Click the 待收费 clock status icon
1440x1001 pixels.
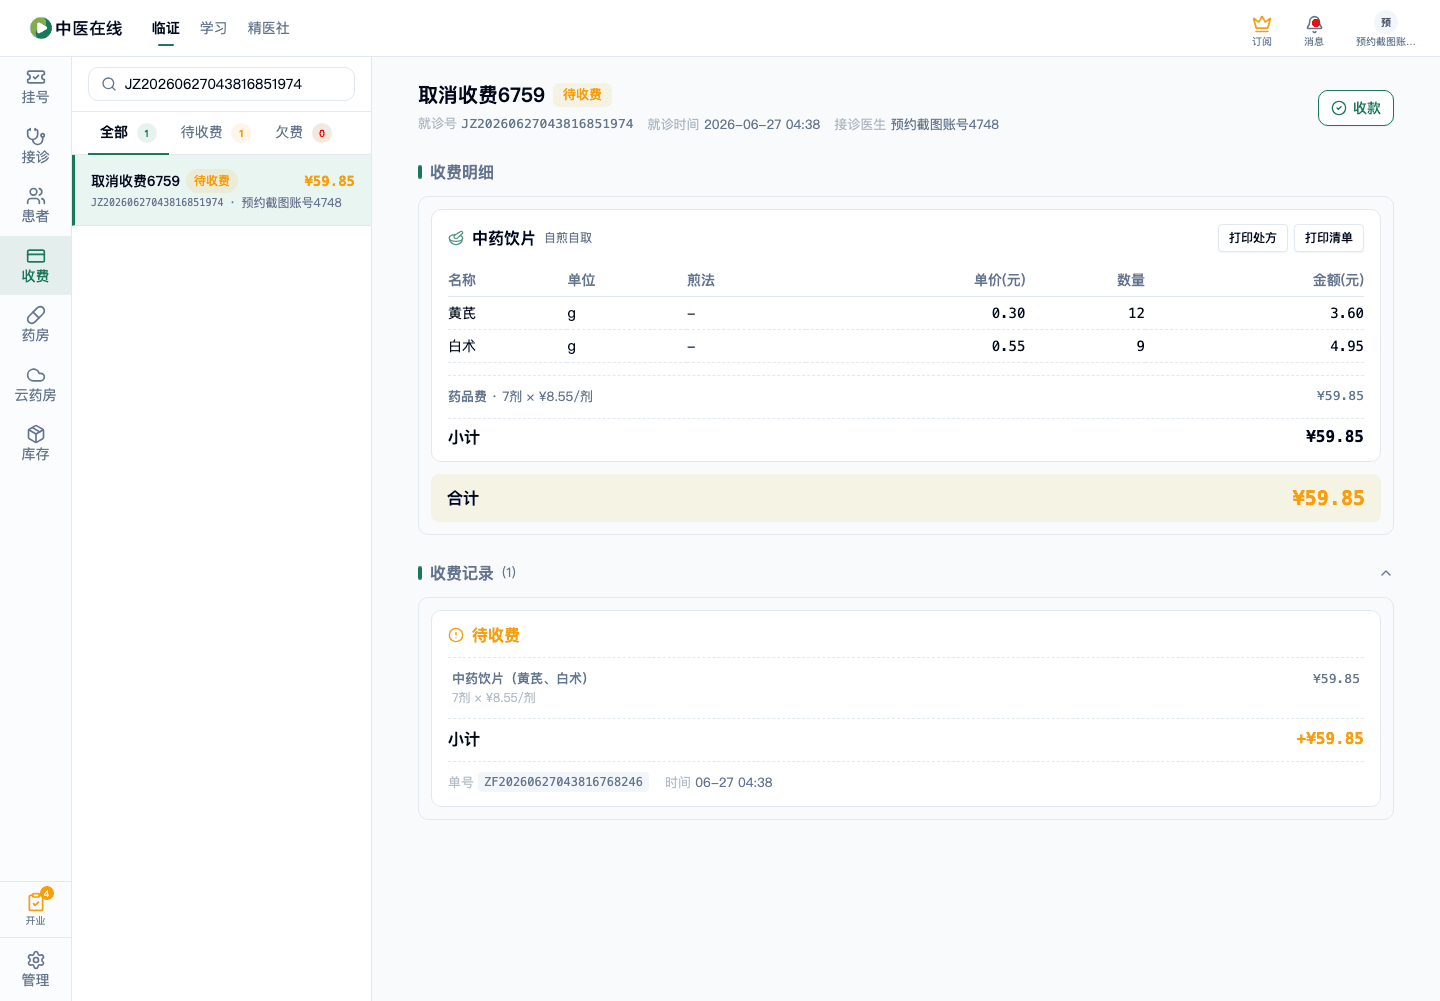[456, 635]
